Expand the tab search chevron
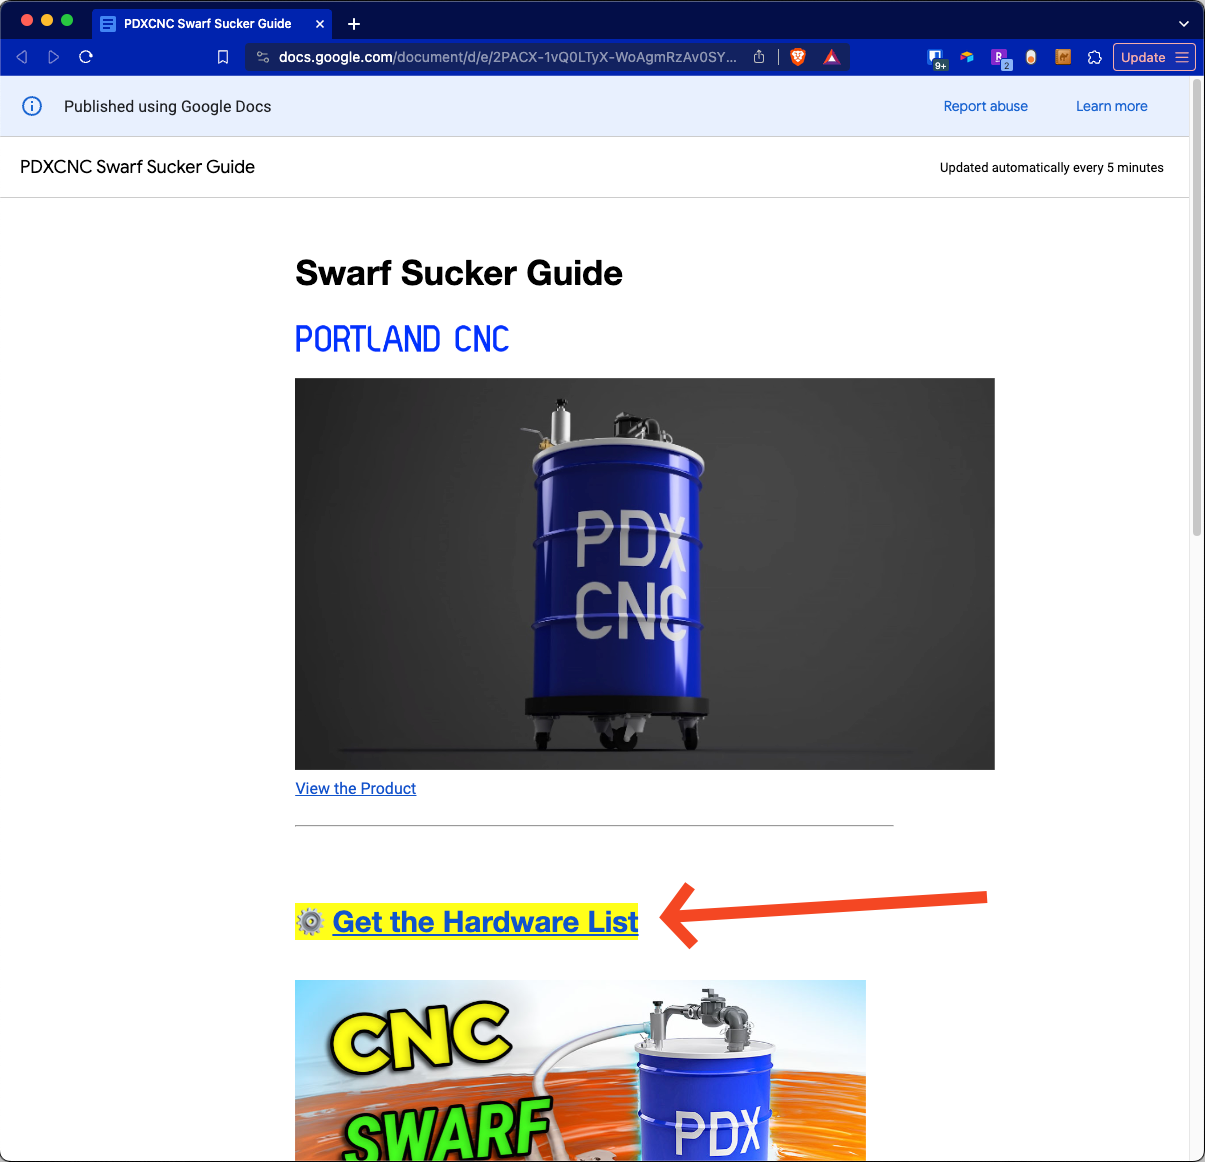The height and width of the screenshot is (1162, 1205). [1184, 23]
